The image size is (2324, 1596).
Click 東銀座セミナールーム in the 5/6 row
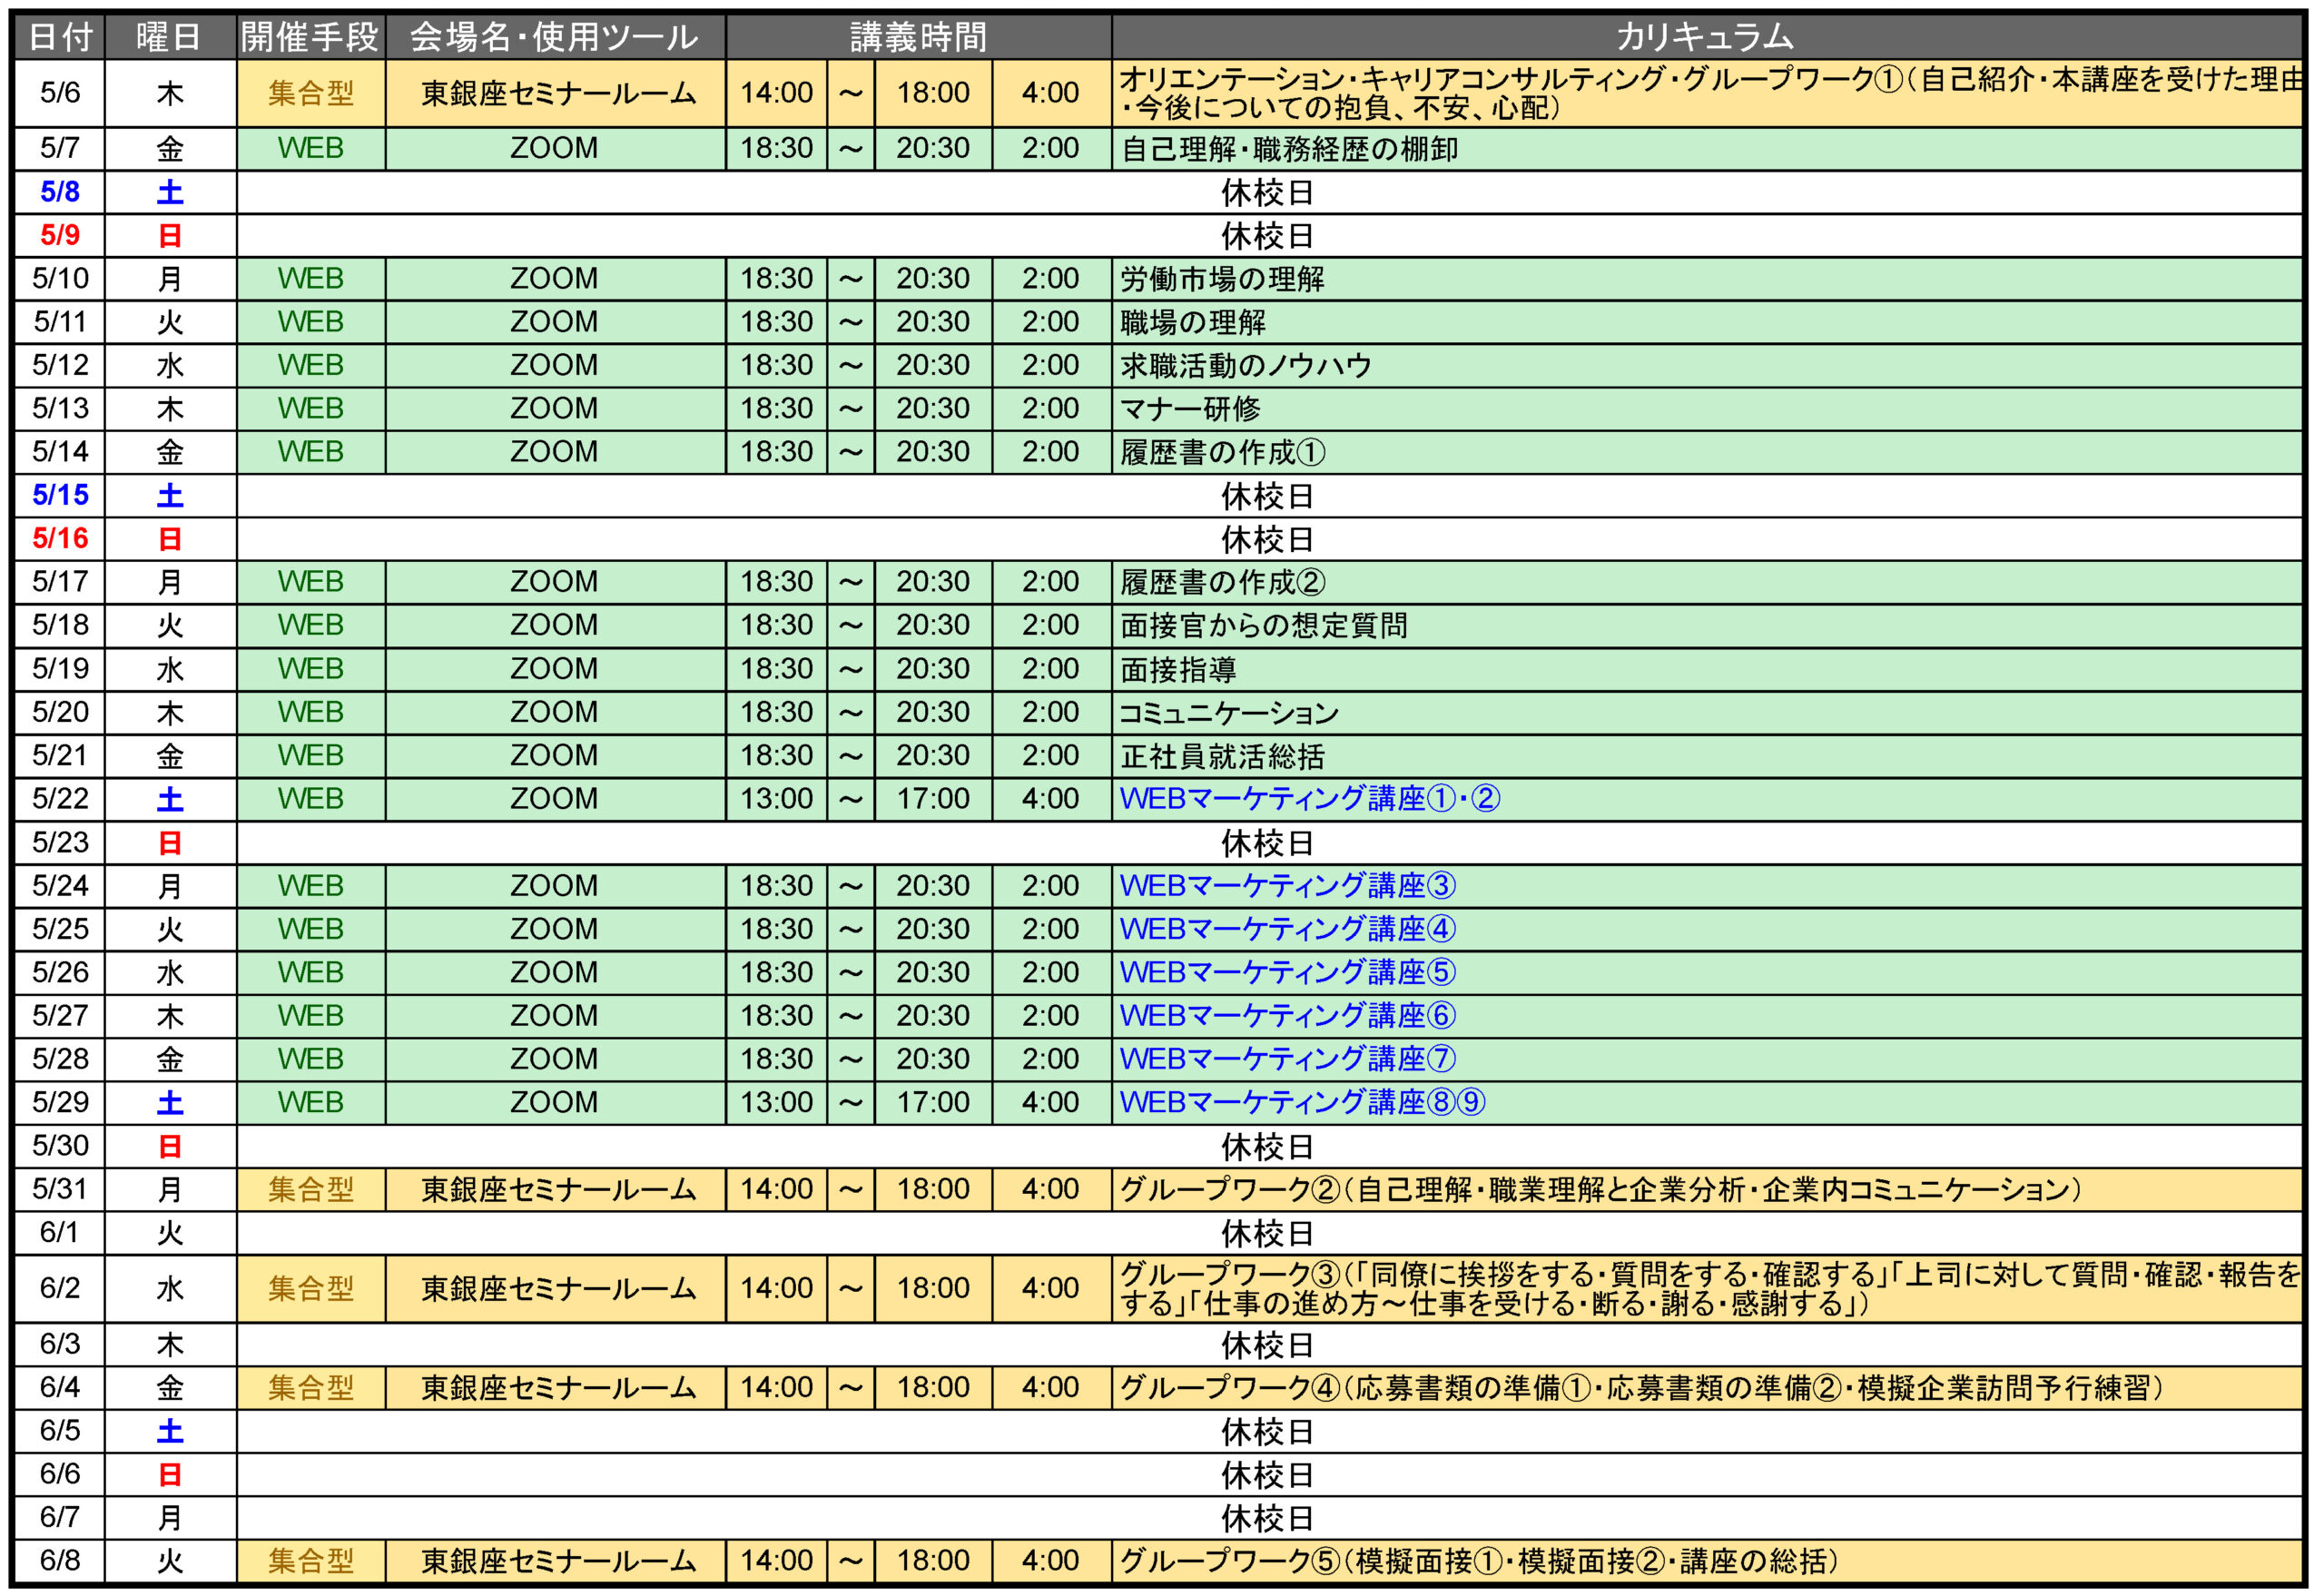[555, 93]
